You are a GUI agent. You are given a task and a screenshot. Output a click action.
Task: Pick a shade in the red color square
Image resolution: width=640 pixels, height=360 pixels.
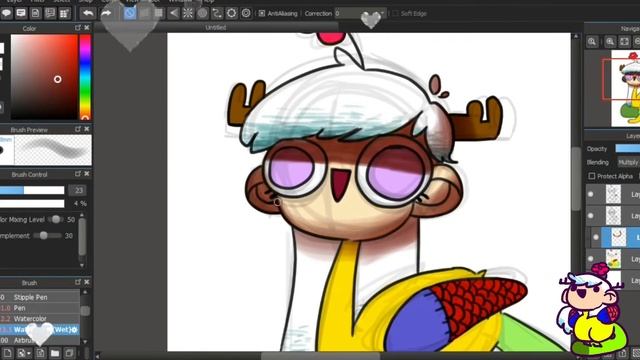(44, 77)
